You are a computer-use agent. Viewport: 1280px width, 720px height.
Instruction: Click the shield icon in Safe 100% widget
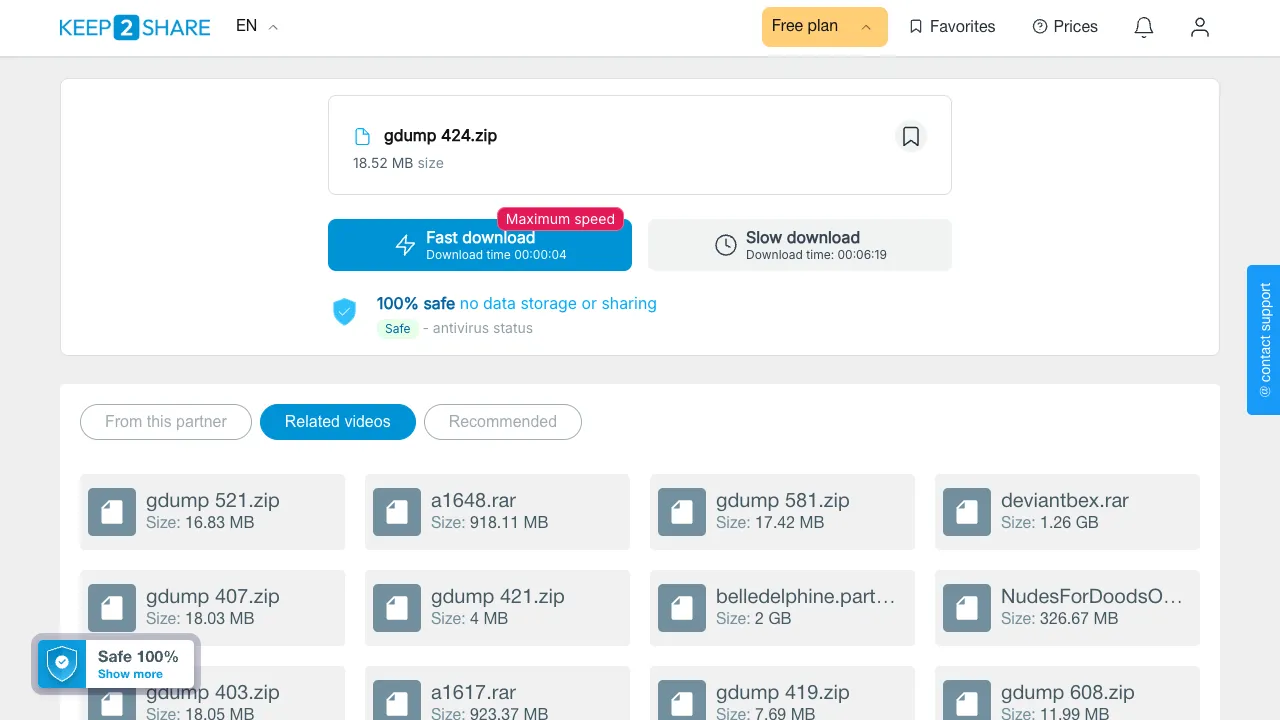coord(62,663)
